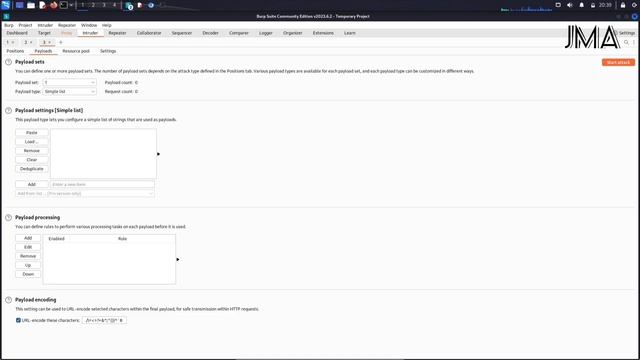The width and height of the screenshot is (640, 360).
Task: Click the arrow beside the payload list box
Action: (x=158, y=154)
